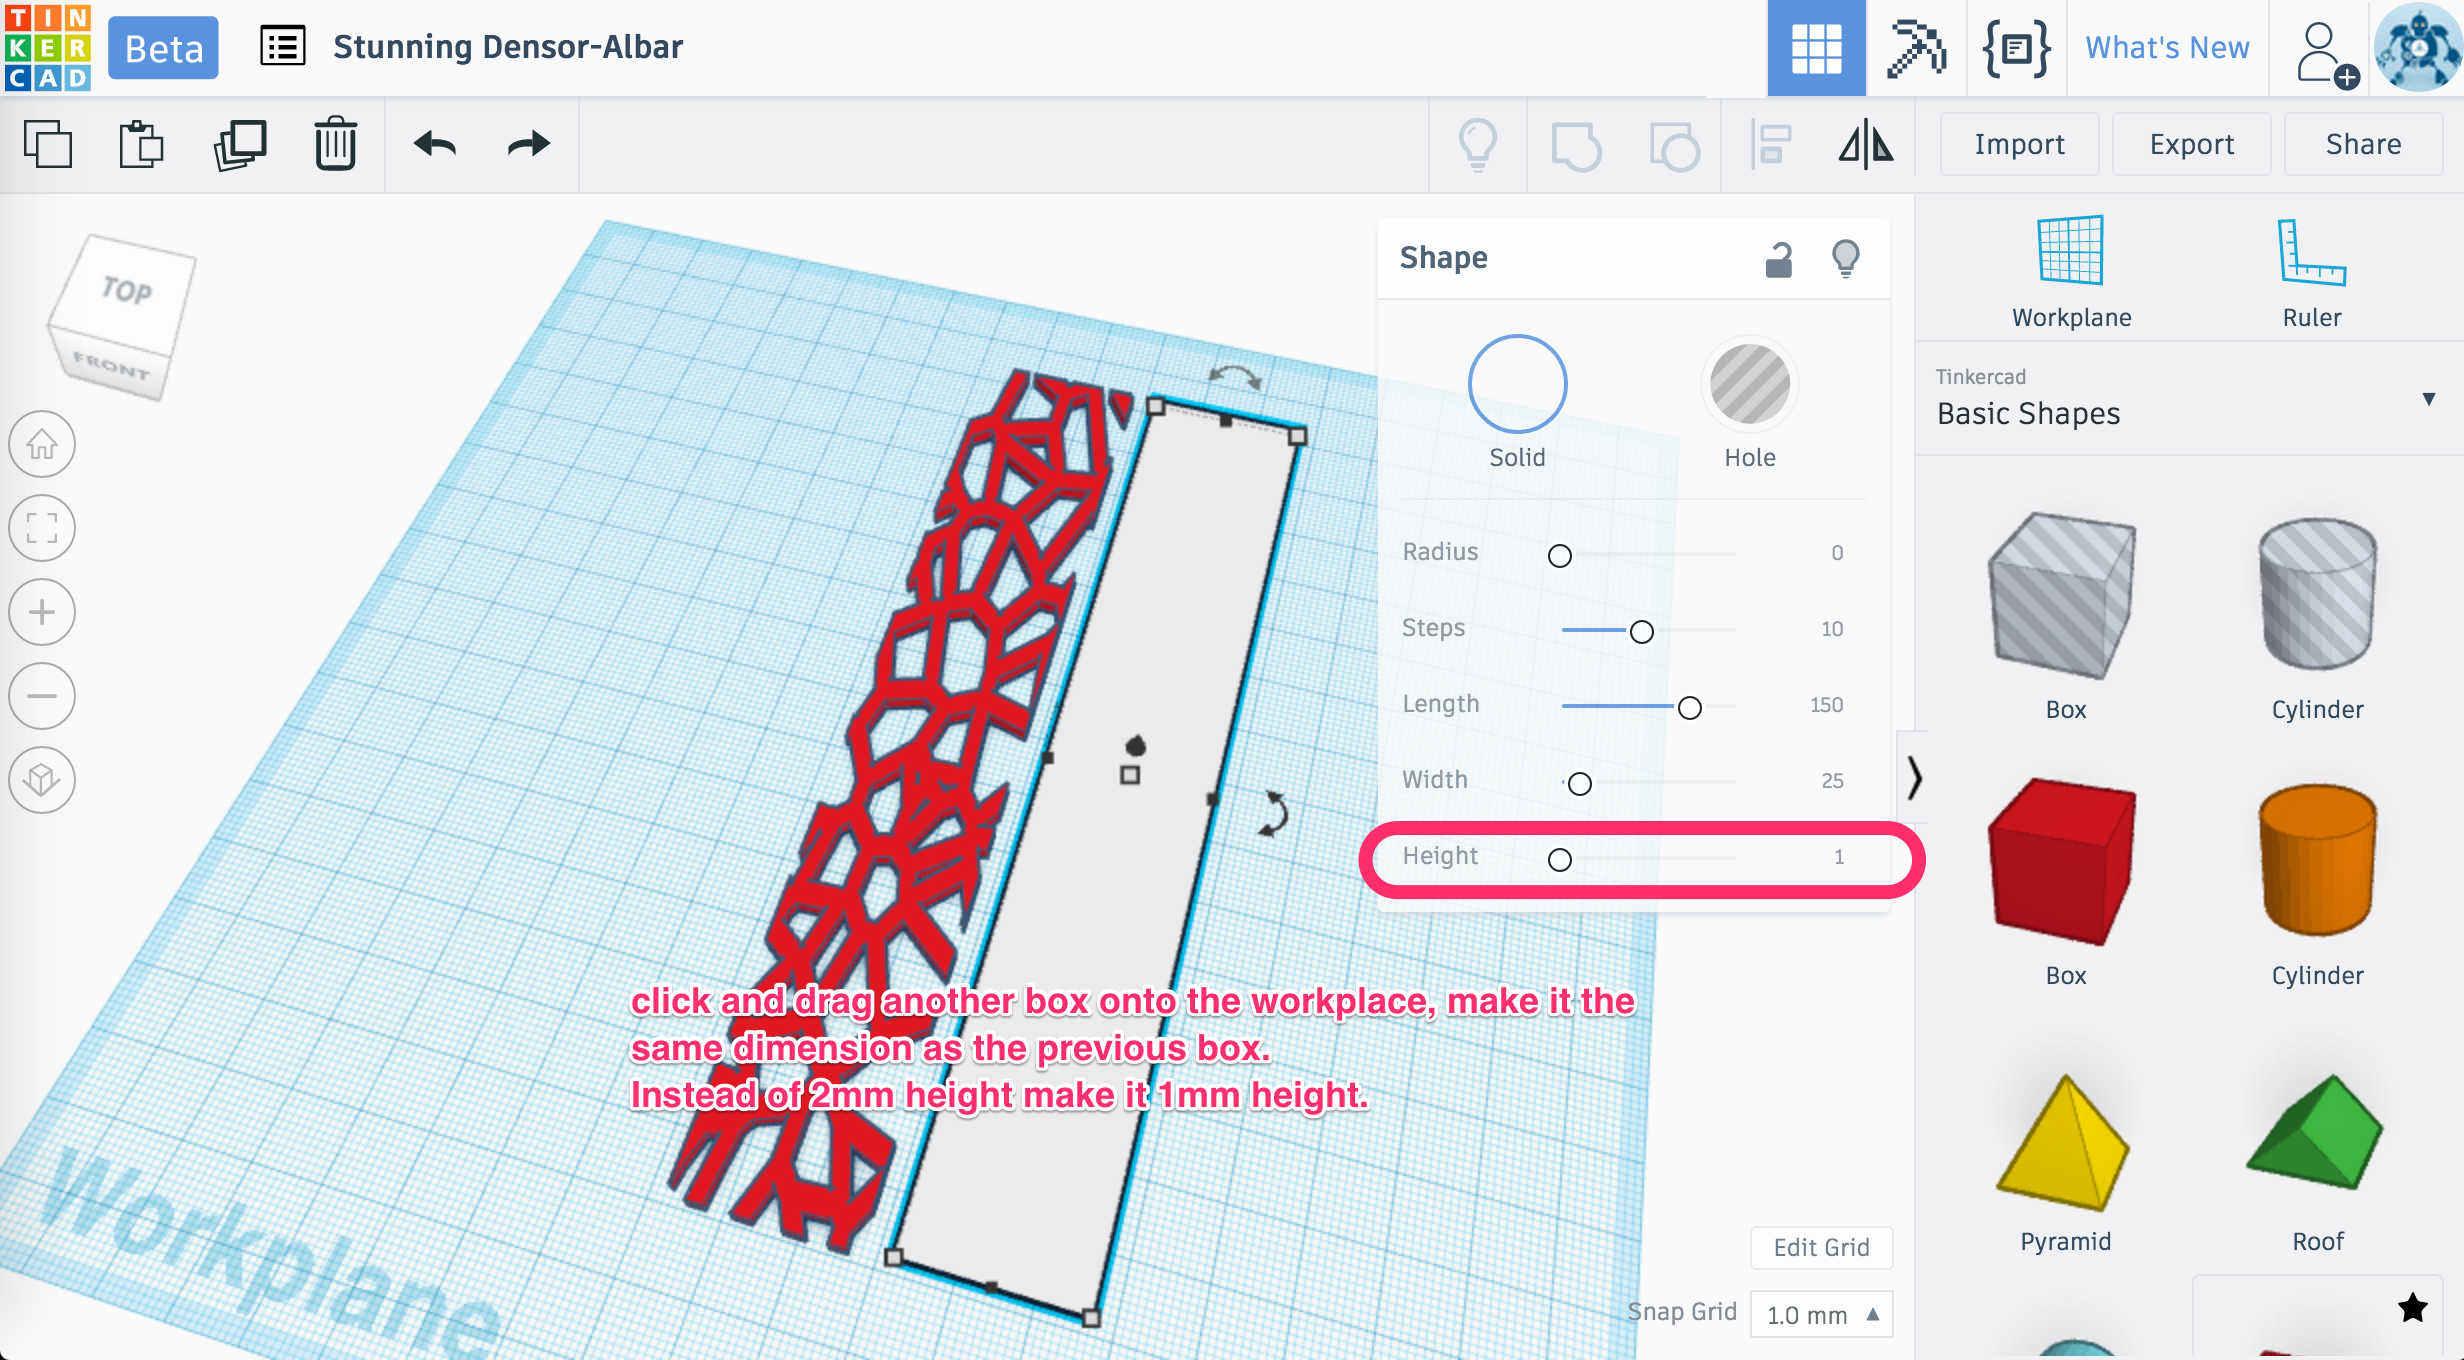Select the Undo arrow icon
The width and height of the screenshot is (2464, 1360).
point(434,146)
